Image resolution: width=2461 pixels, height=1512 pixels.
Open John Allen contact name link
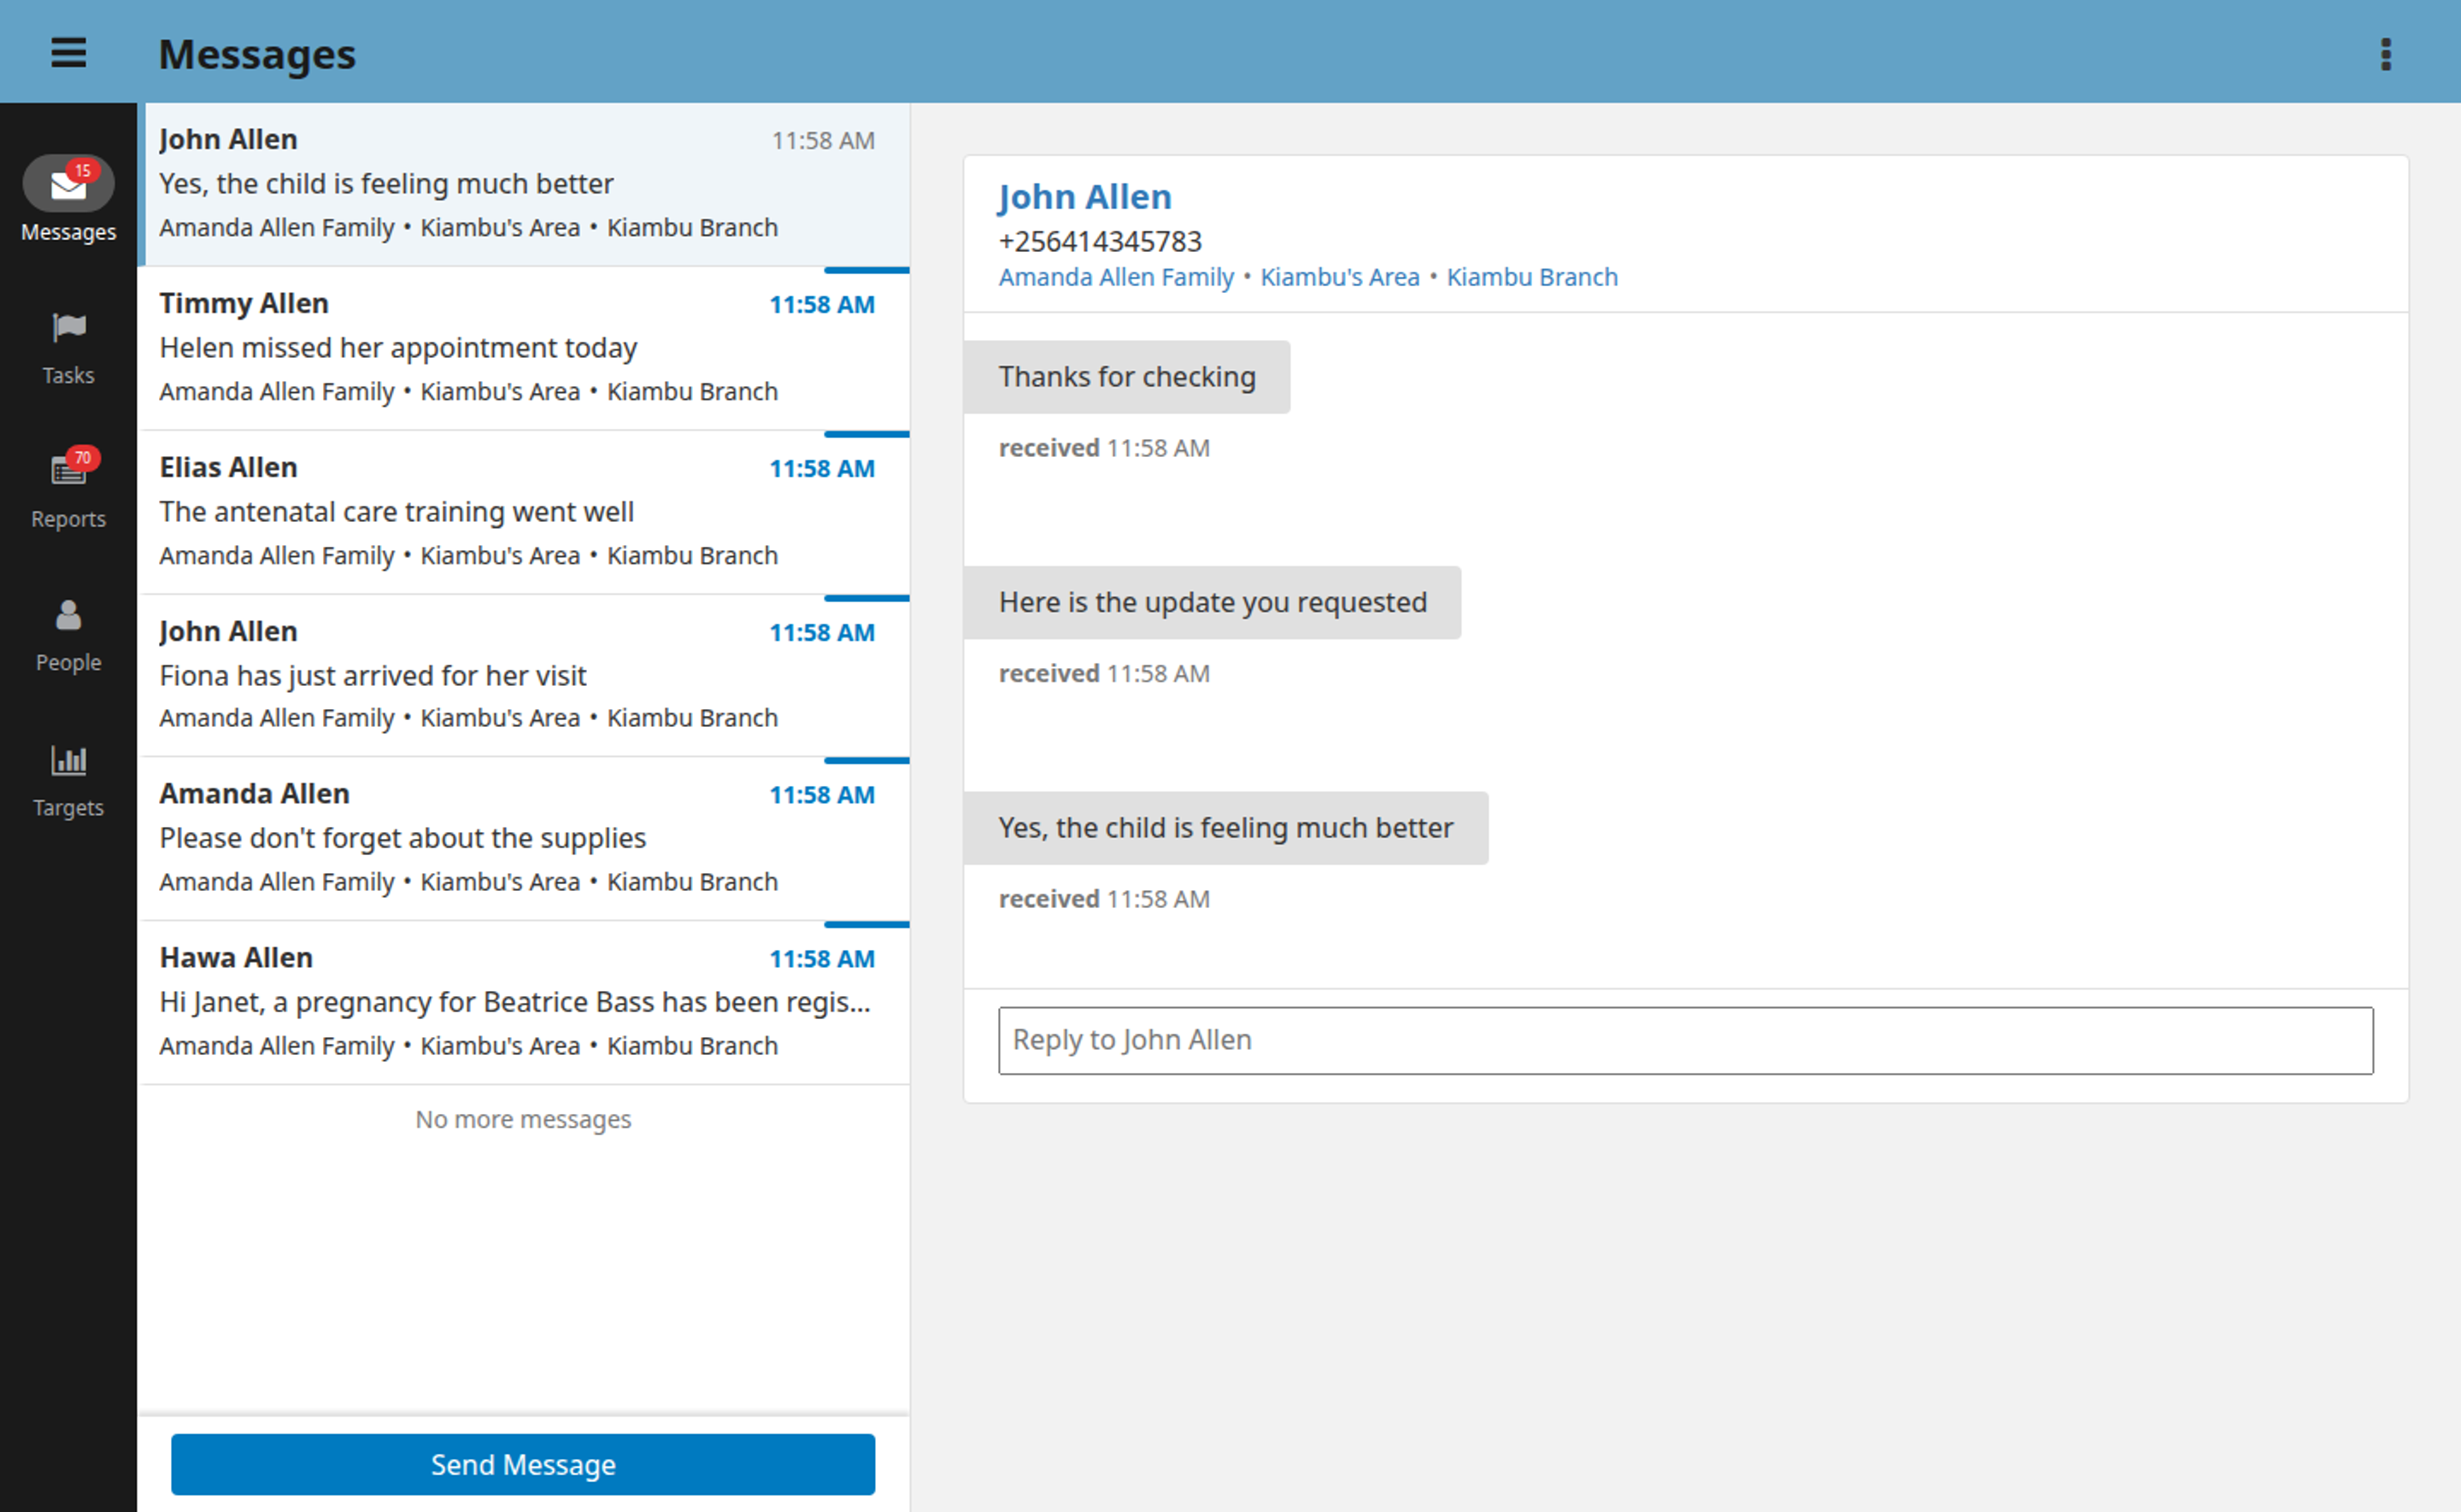click(1084, 197)
